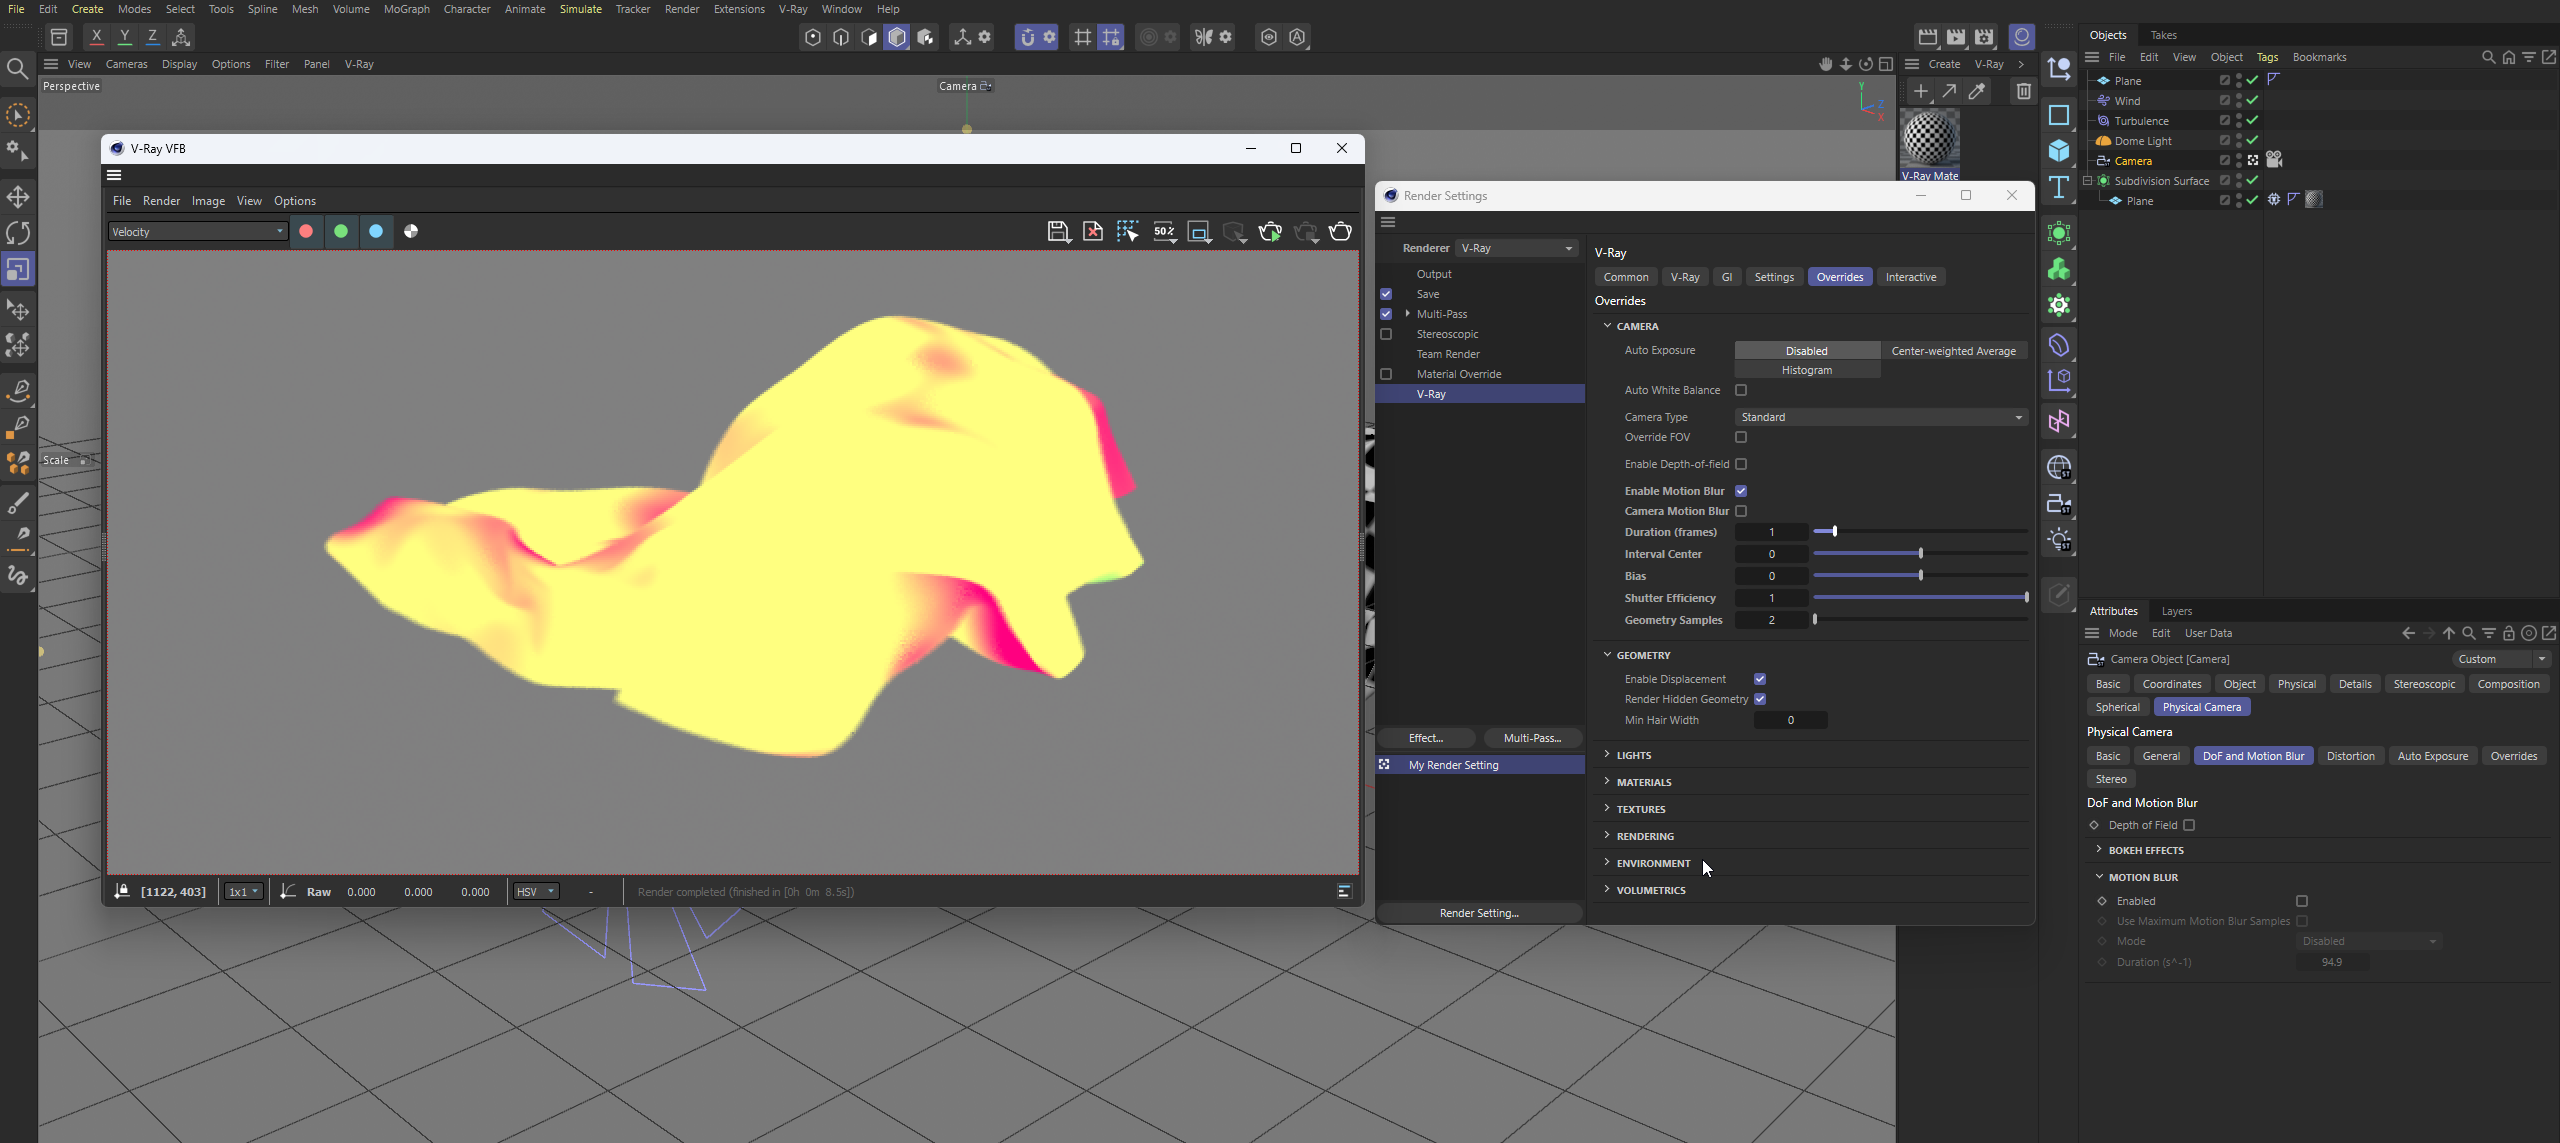Click the Effect... button

pyautogui.click(x=1425, y=738)
